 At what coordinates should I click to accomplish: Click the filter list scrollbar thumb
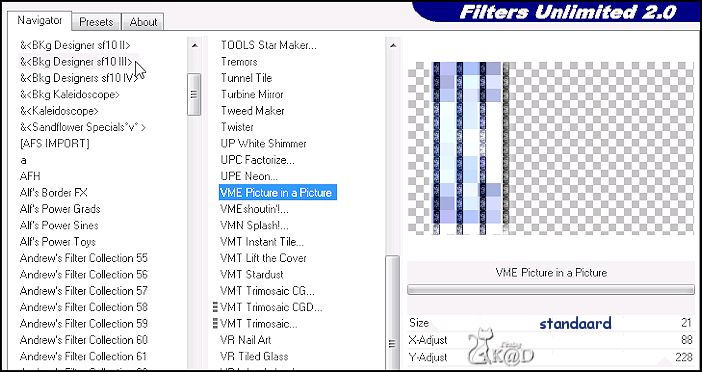(393, 313)
